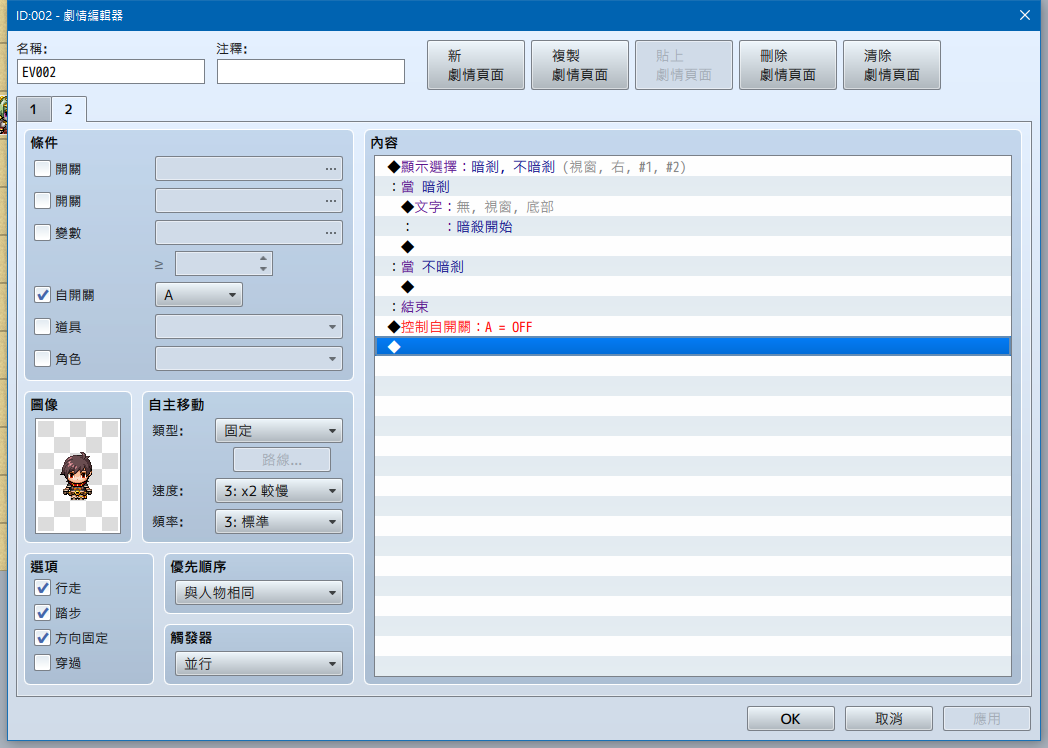Click the empty line under 當 不暗剎

(x=692, y=287)
